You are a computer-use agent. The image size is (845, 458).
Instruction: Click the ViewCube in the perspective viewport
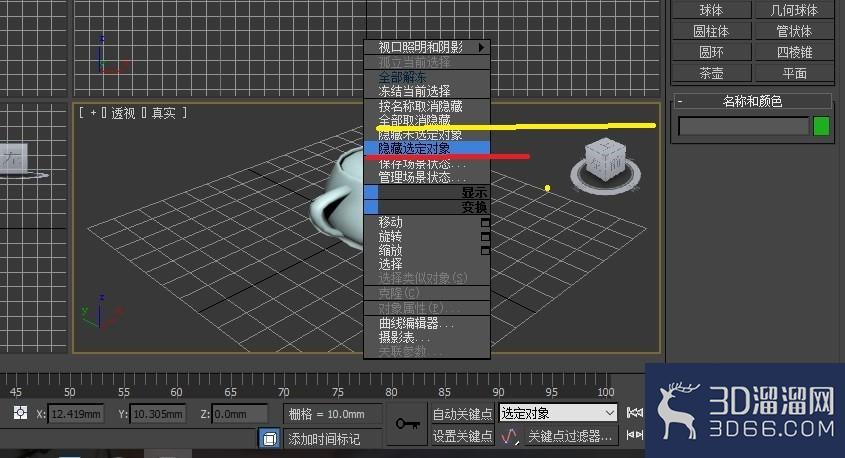pos(606,164)
